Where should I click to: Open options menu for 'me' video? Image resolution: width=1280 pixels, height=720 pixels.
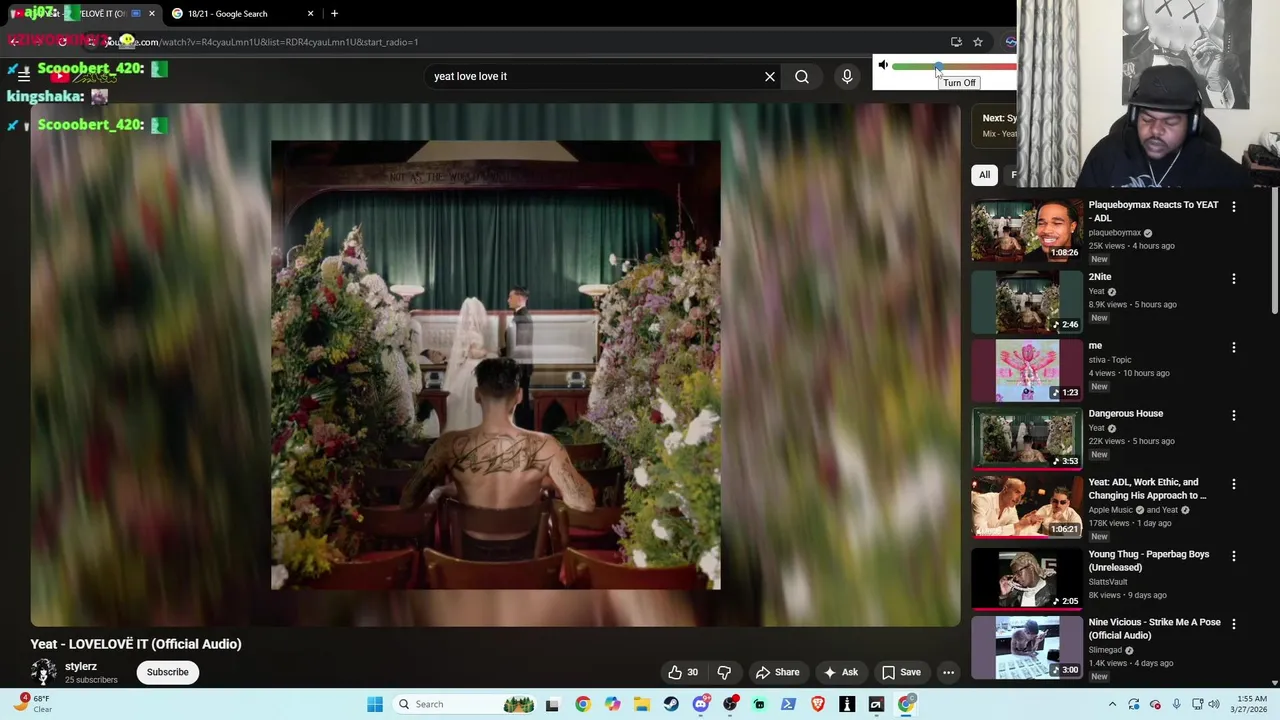(1233, 347)
